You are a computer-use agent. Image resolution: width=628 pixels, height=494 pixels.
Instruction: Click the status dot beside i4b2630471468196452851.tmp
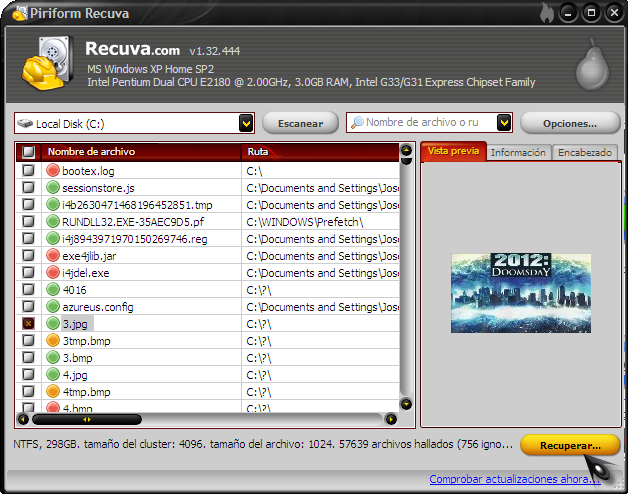tap(53, 204)
